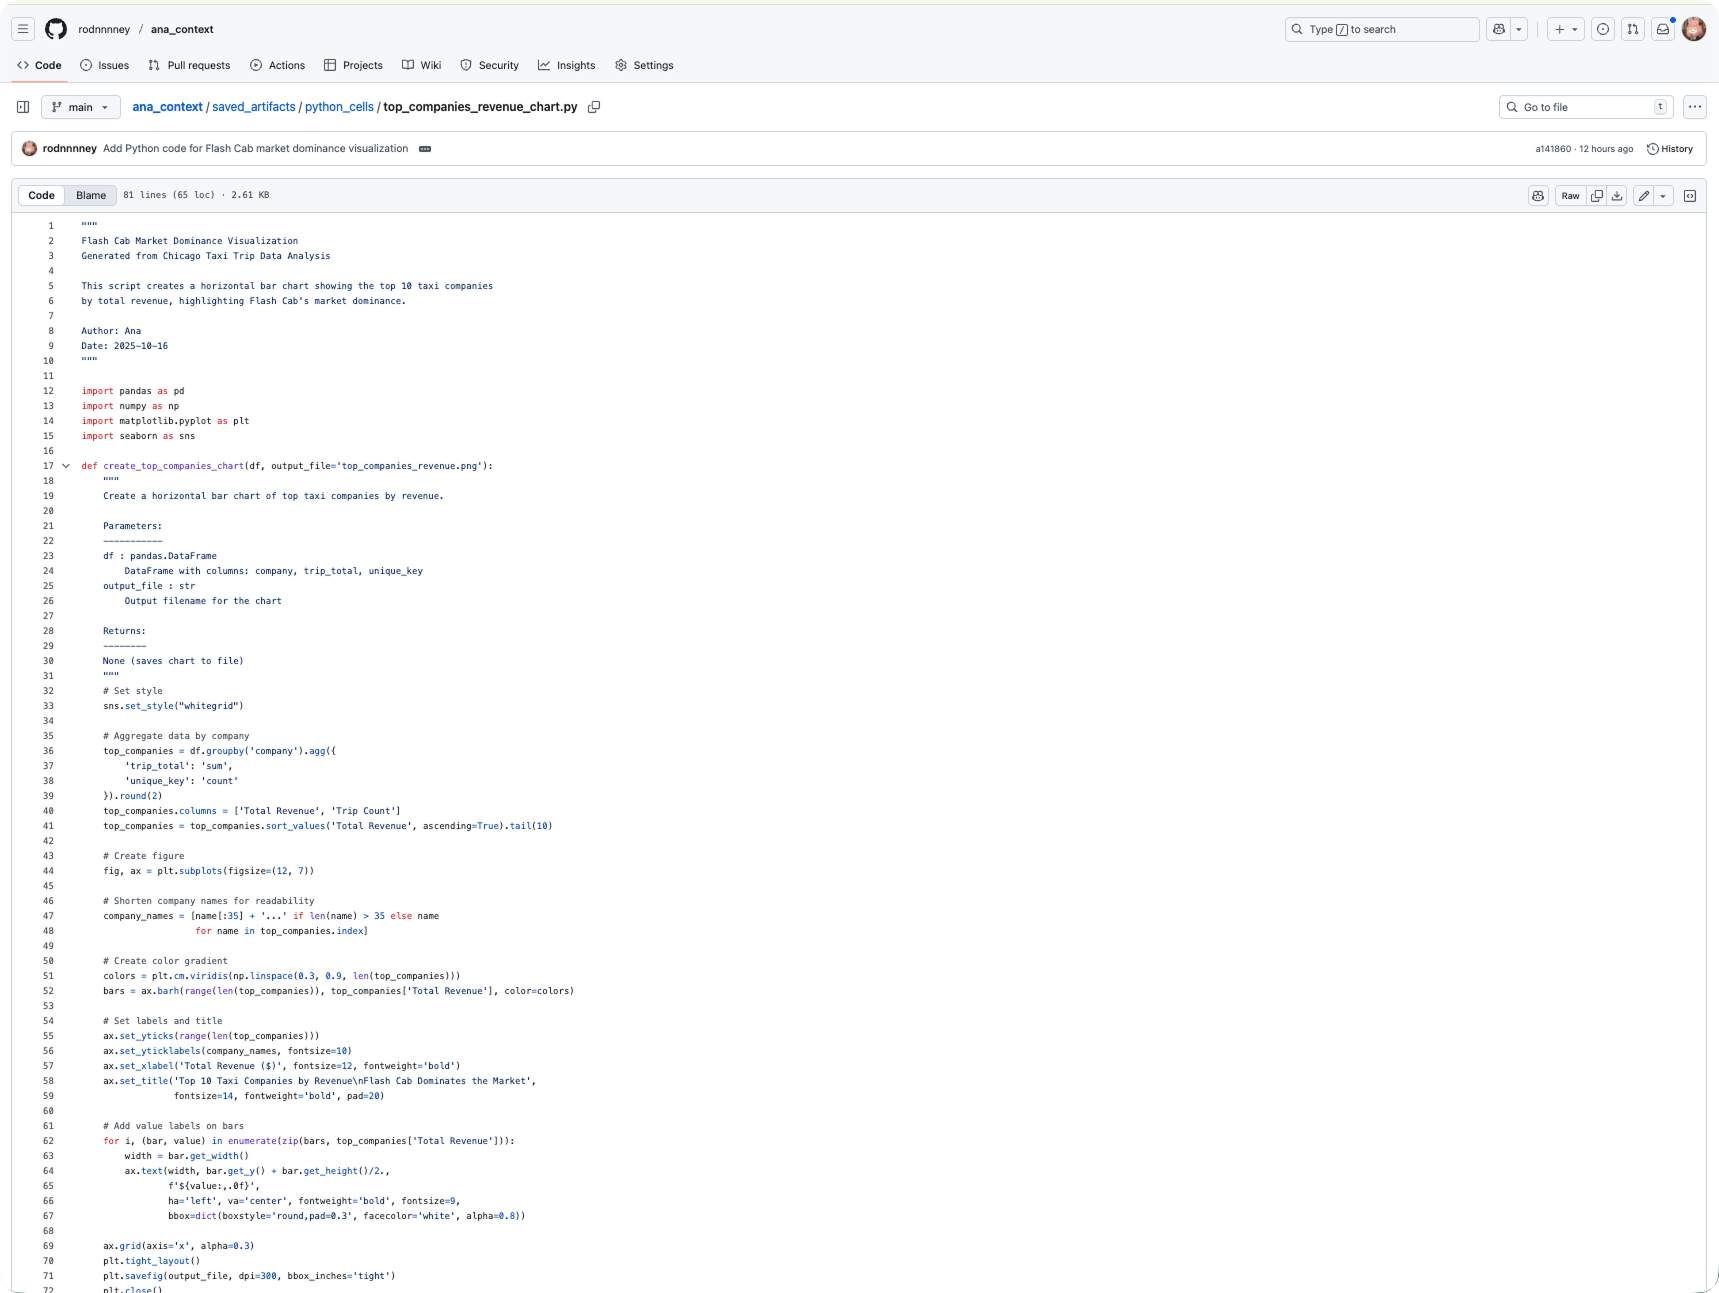This screenshot has height=1293, width=1719.
Task: Open the Projects tab
Action: click(x=353, y=65)
